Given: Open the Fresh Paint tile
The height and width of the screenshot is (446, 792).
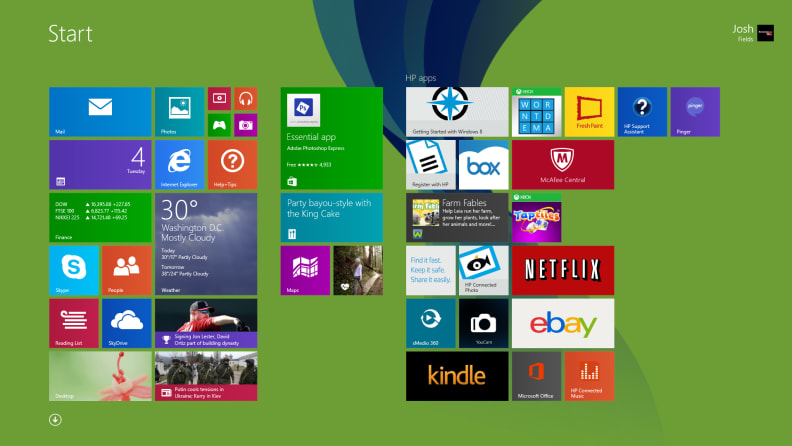Looking at the screenshot, I should tap(589, 112).
